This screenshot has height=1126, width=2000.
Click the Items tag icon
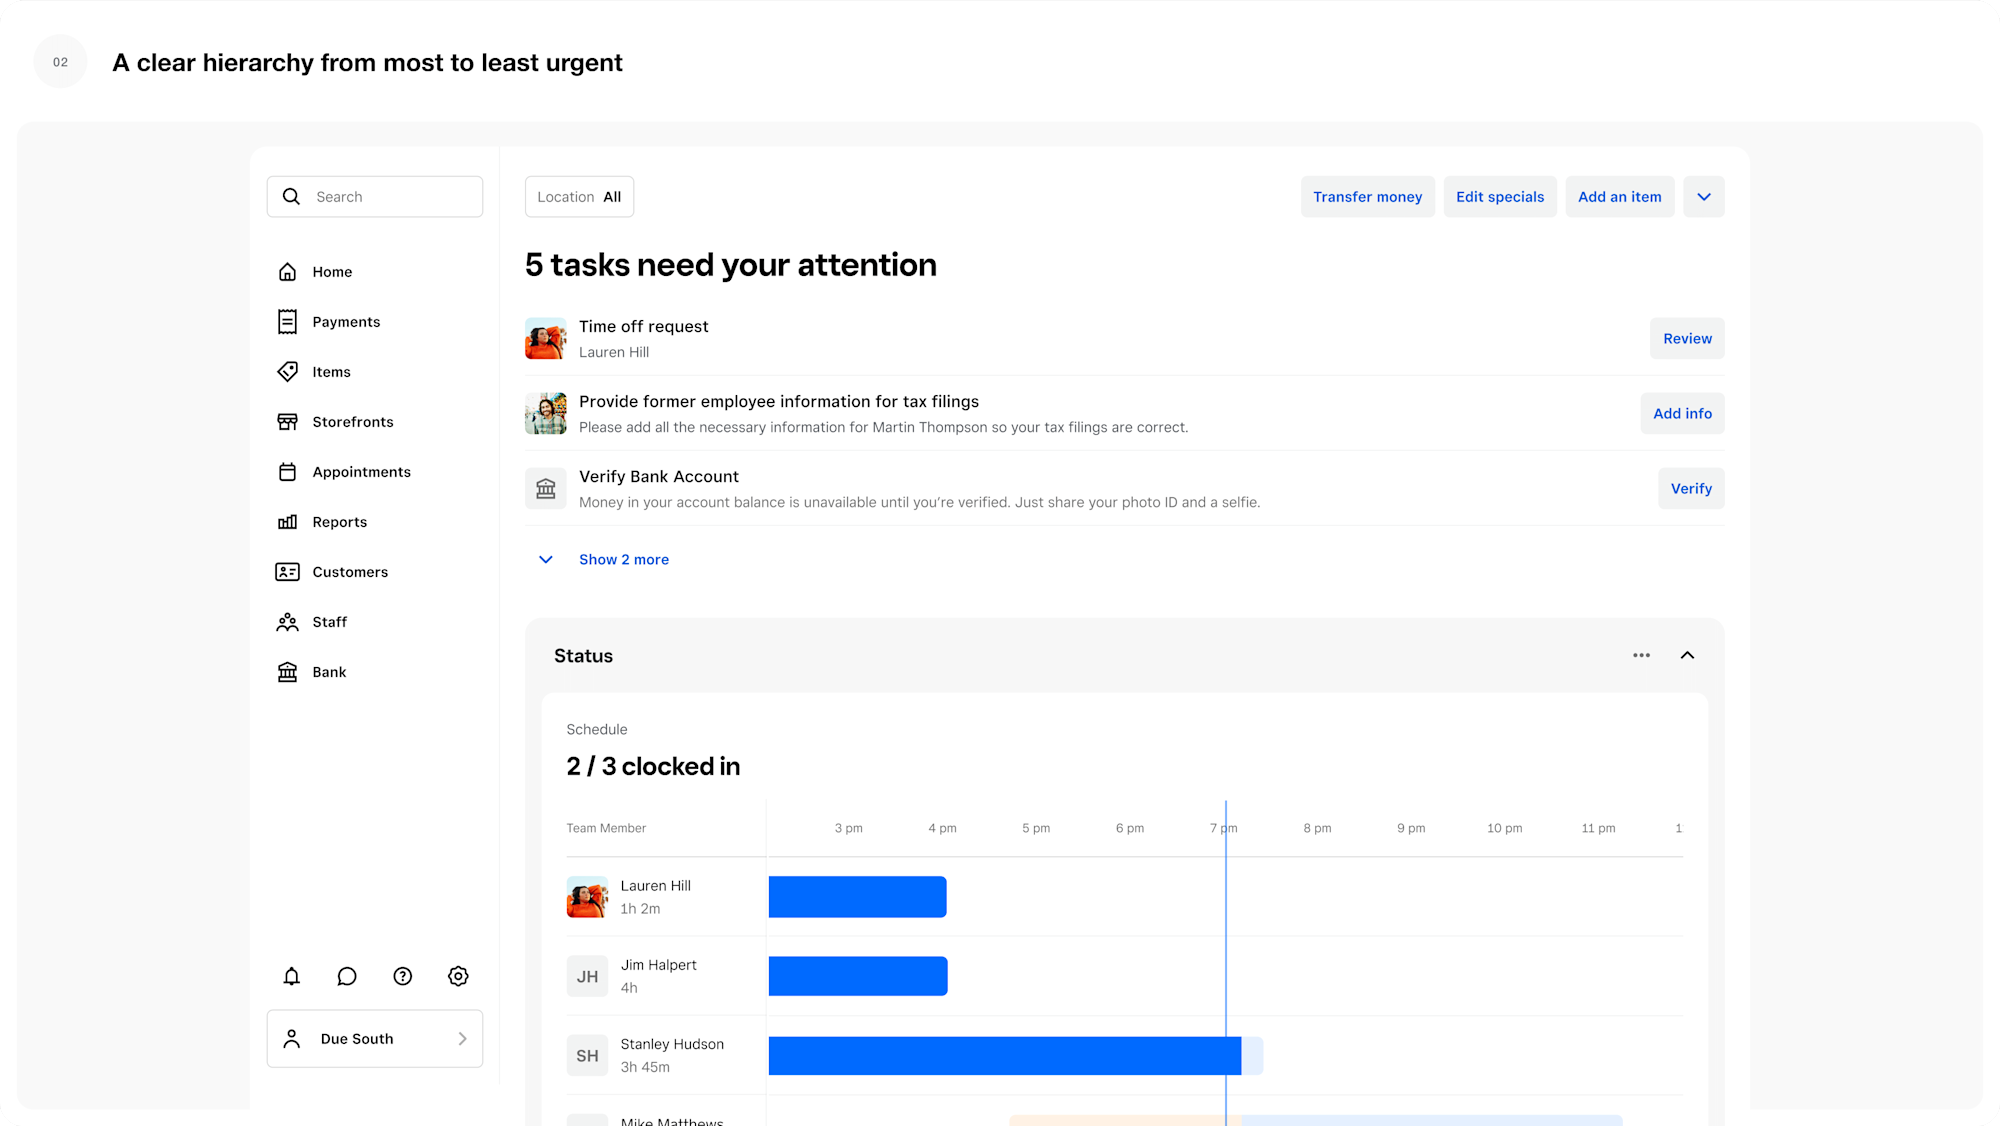287,372
